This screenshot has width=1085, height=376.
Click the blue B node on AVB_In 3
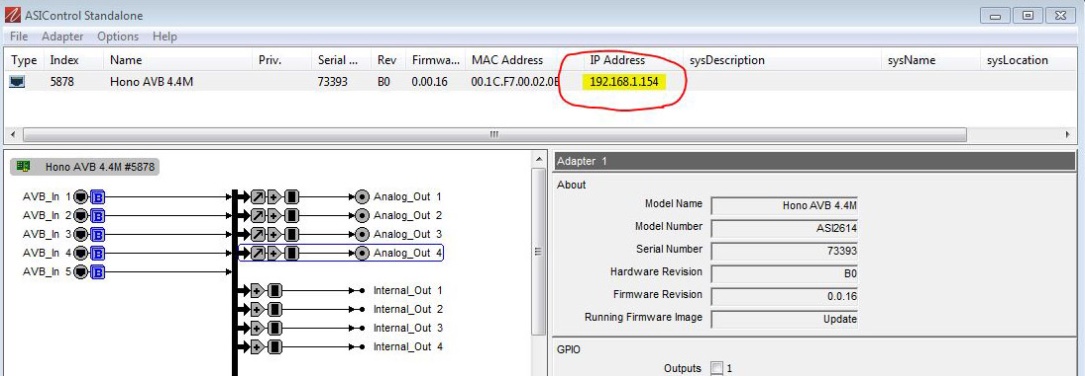(98, 234)
